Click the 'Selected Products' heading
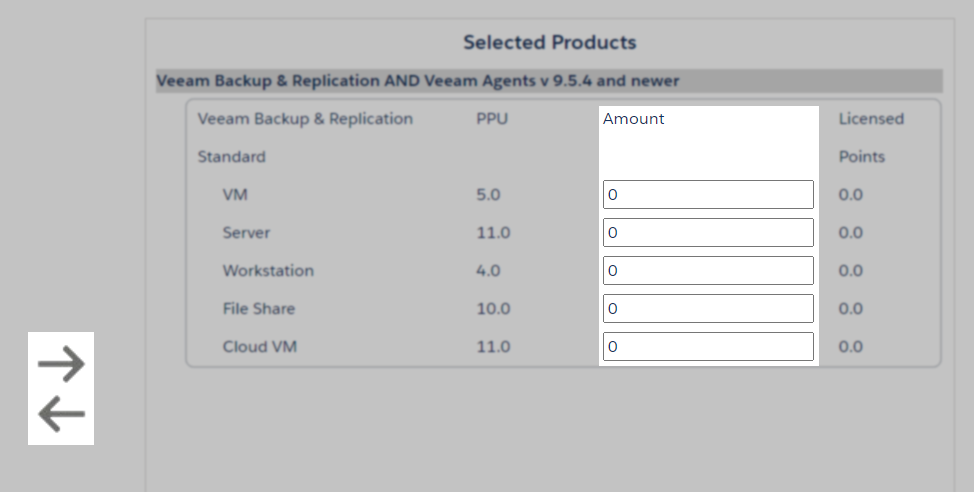 [550, 42]
